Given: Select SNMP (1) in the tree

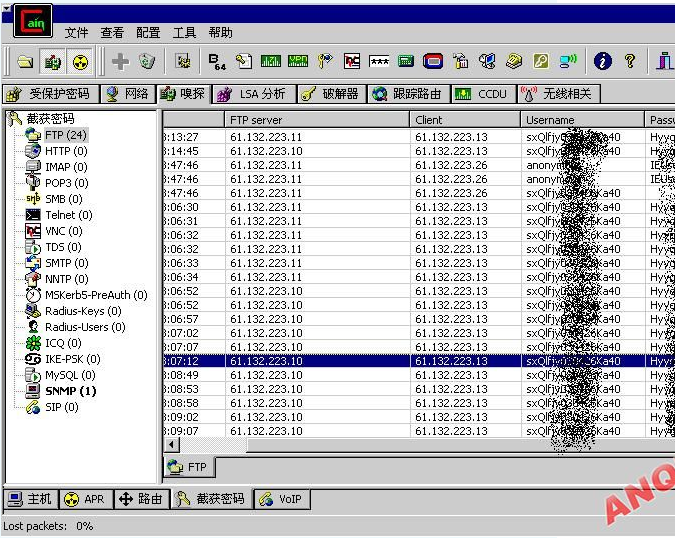Looking at the screenshot, I should click(x=71, y=391).
